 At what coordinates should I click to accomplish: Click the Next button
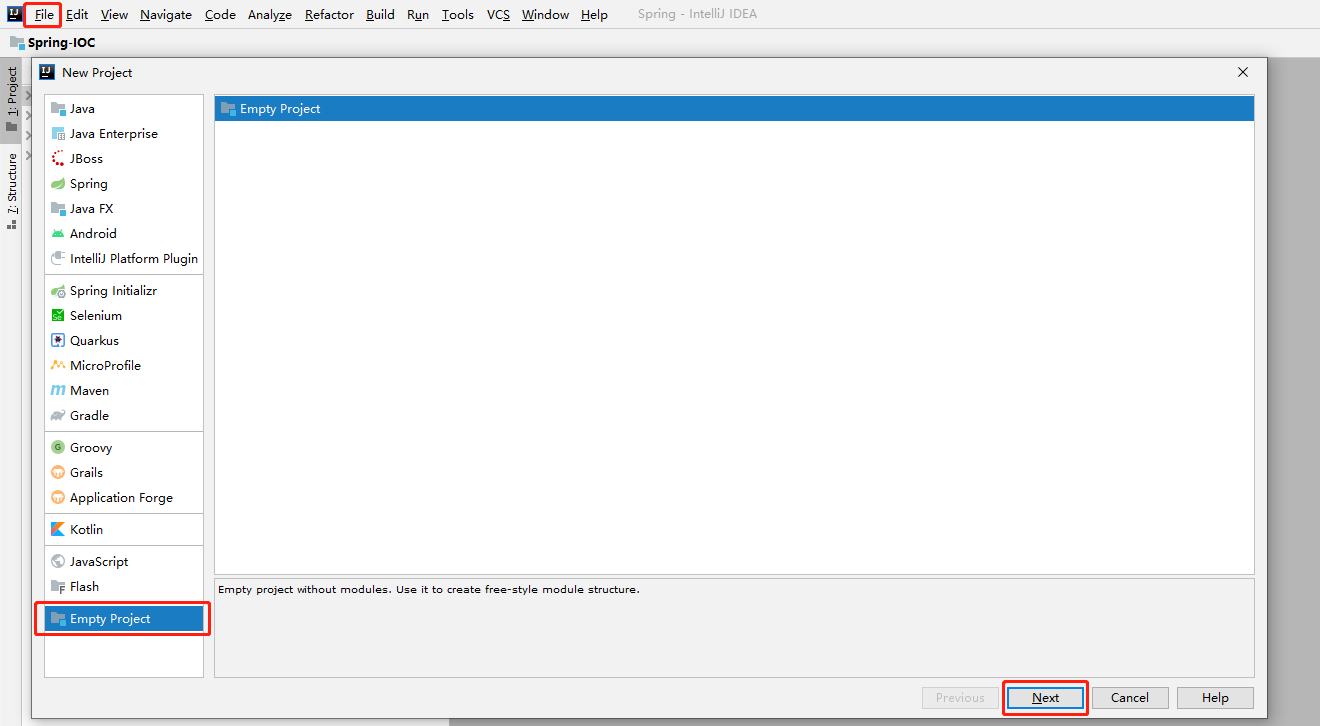pos(1046,698)
